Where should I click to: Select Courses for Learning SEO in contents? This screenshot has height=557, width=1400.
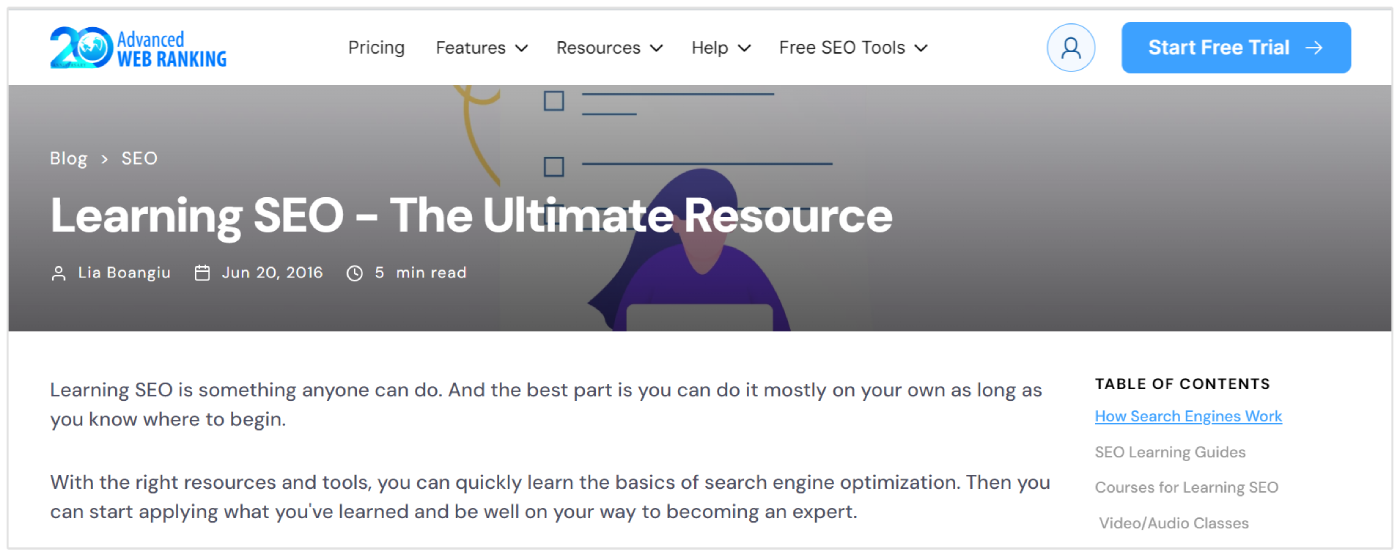(x=1186, y=488)
